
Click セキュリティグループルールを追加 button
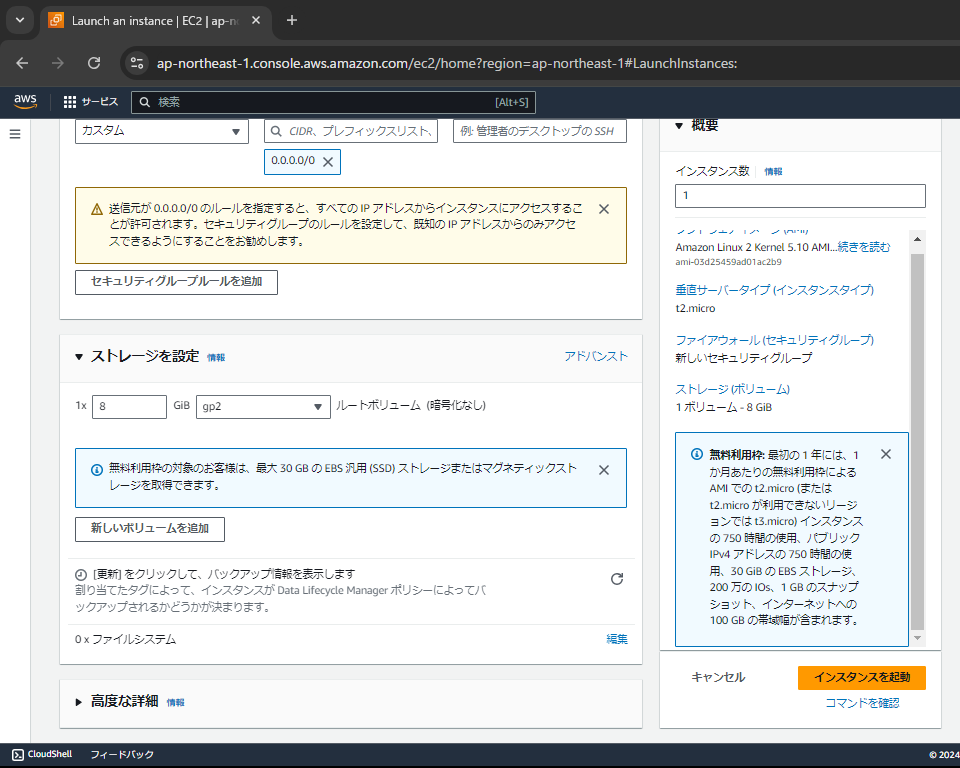tap(176, 282)
